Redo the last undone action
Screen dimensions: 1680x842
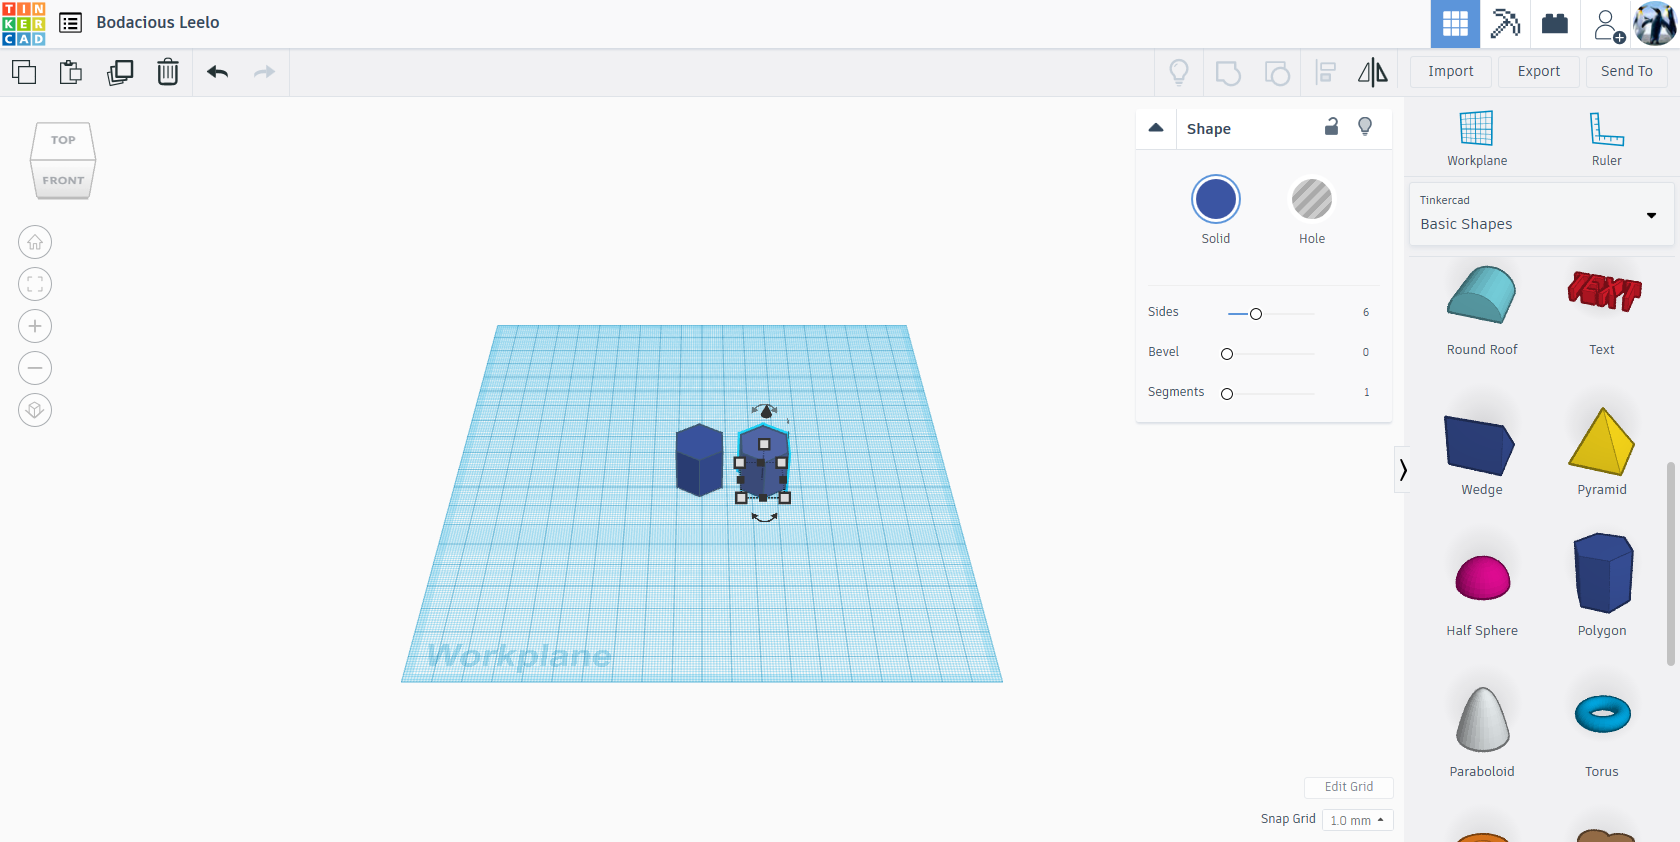point(264,72)
